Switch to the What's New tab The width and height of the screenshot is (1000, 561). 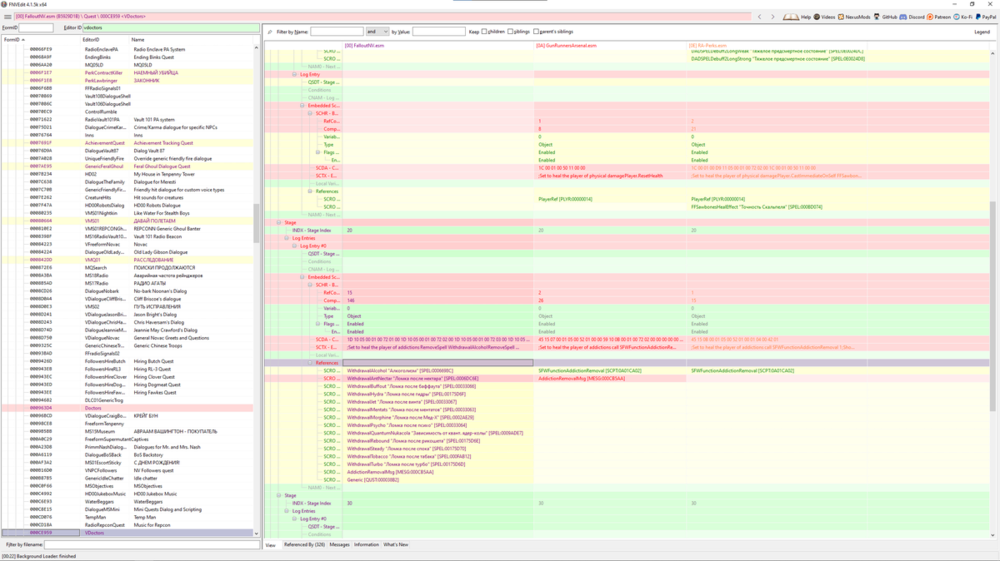(395, 545)
